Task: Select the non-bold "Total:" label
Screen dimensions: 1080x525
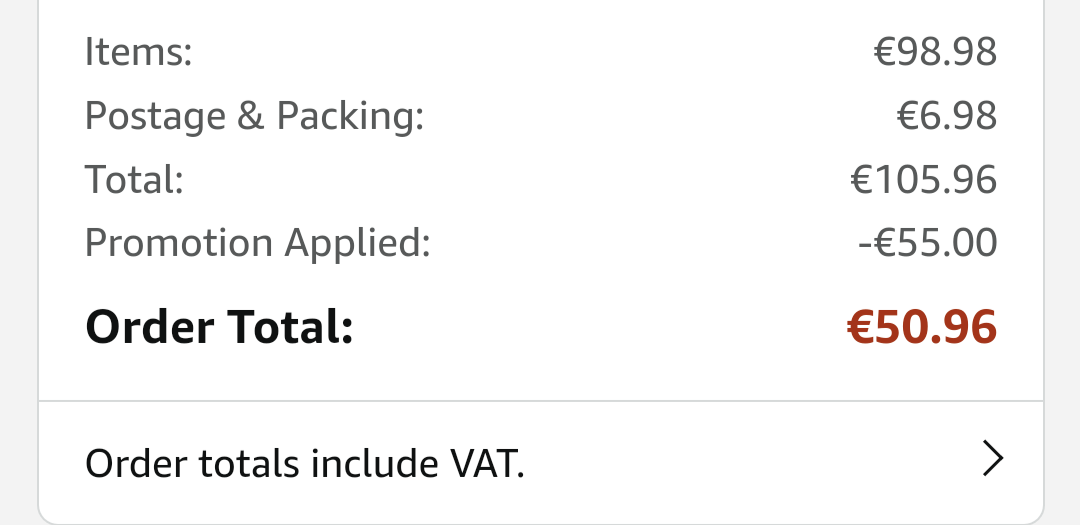Action: [134, 180]
